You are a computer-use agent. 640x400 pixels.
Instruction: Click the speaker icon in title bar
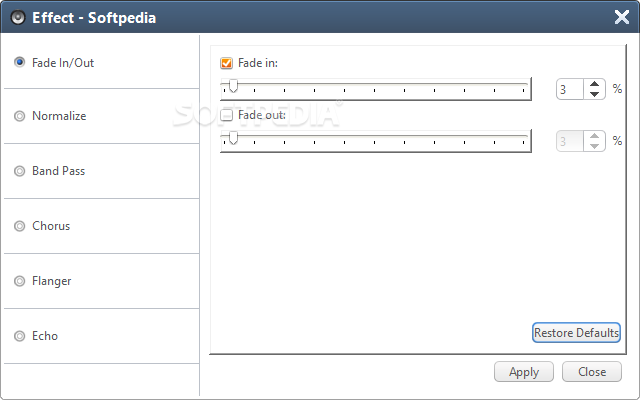[18, 18]
